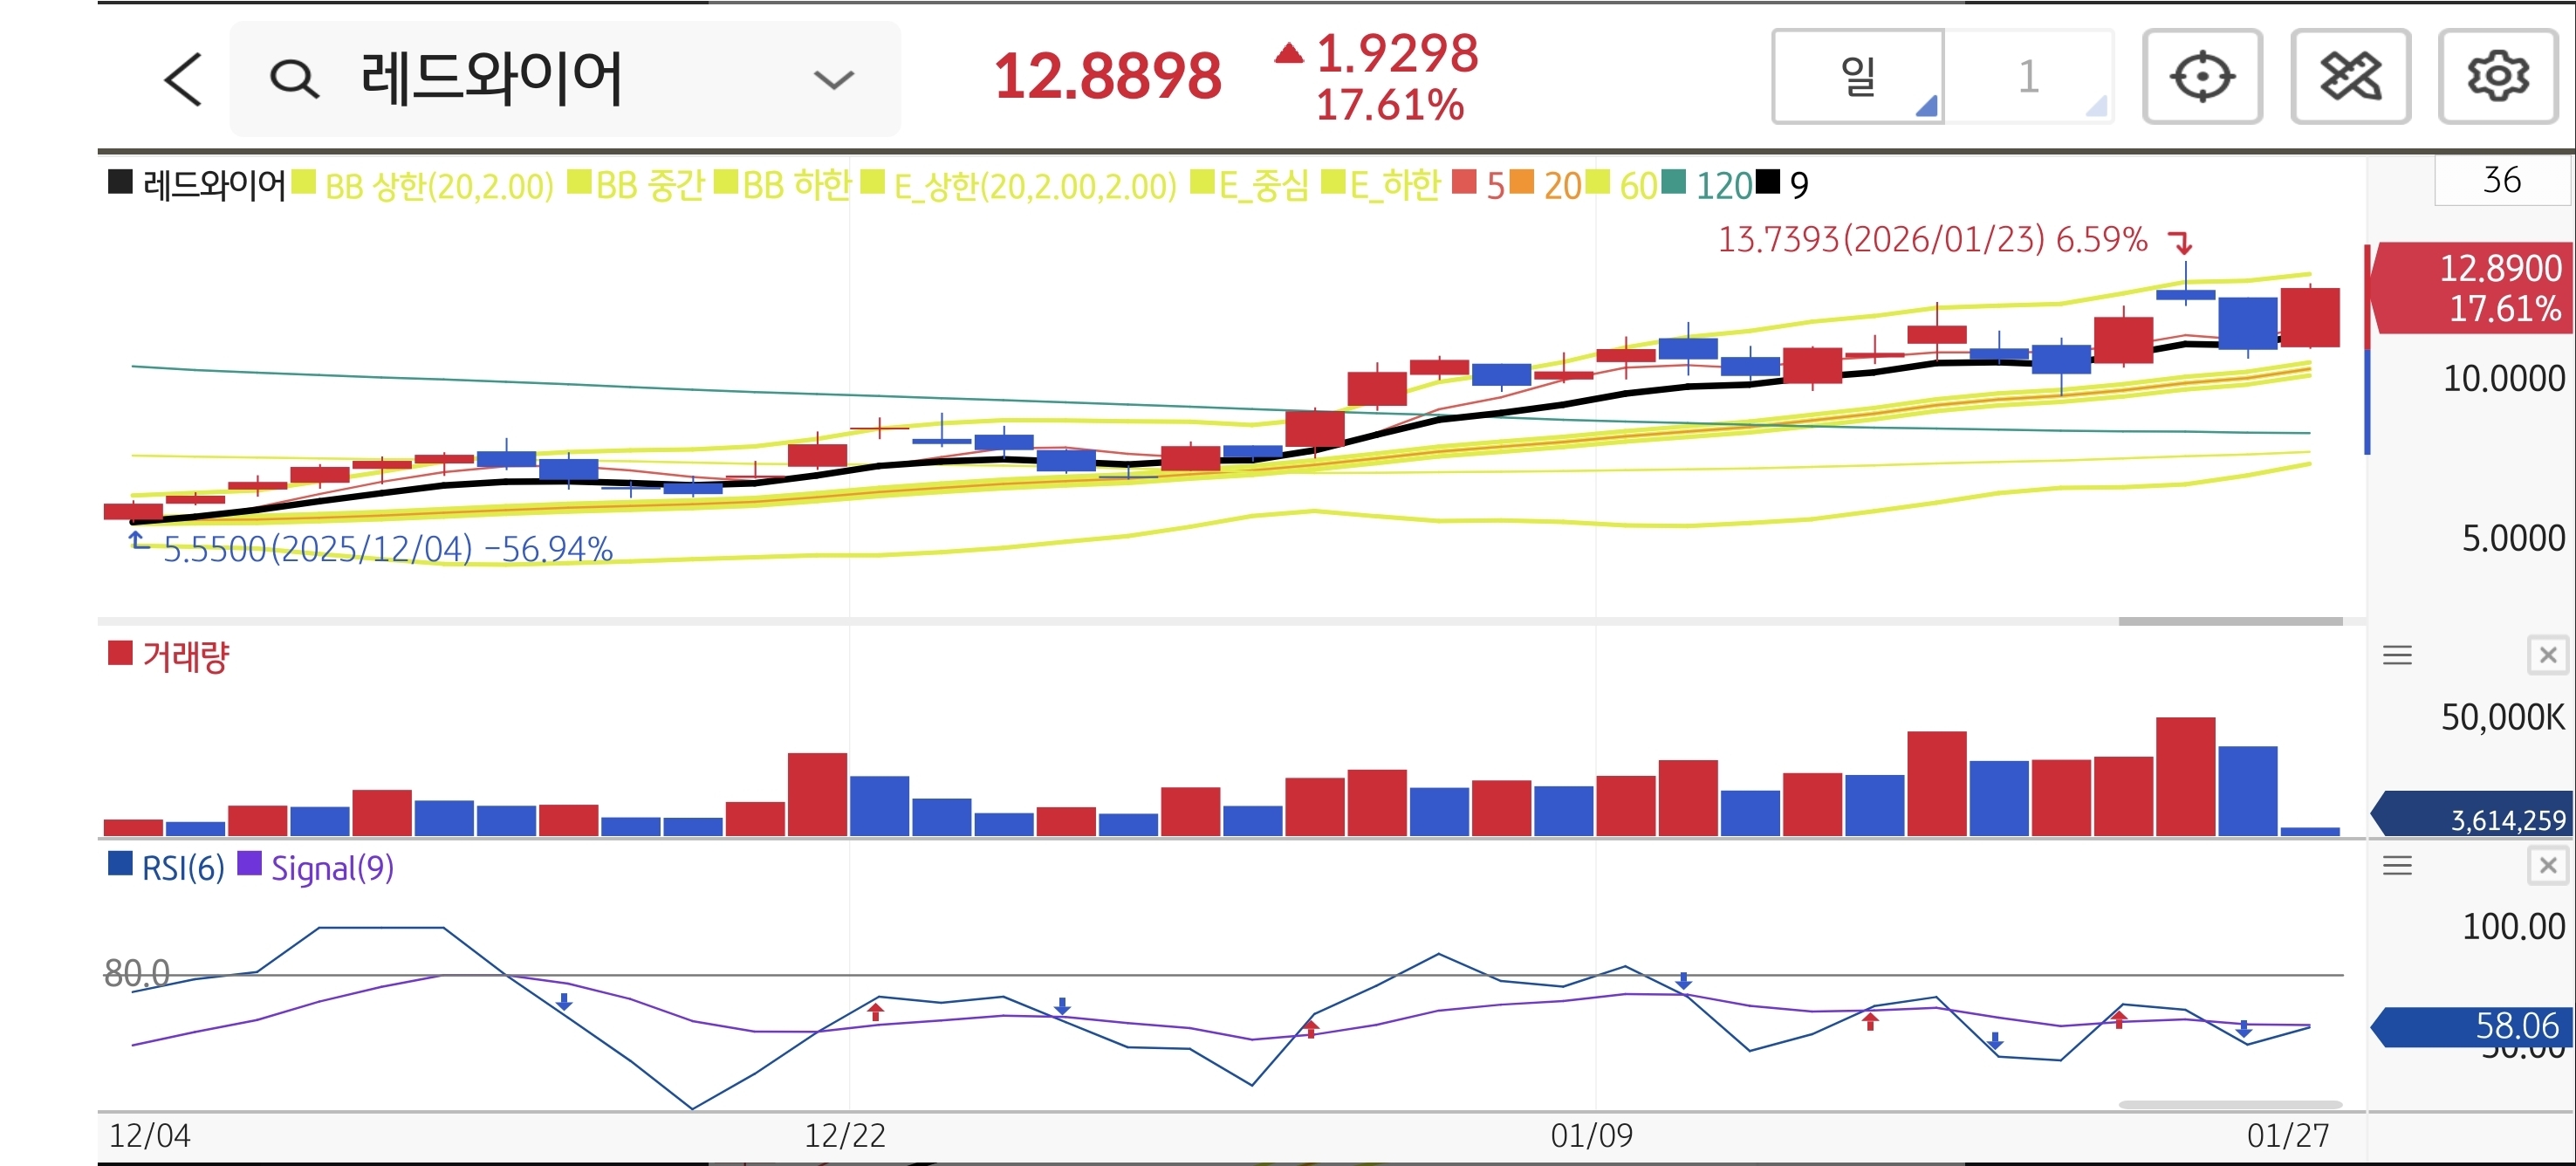Open the 일 period dropdown
This screenshot has width=2576, height=1166.
coord(1858,77)
